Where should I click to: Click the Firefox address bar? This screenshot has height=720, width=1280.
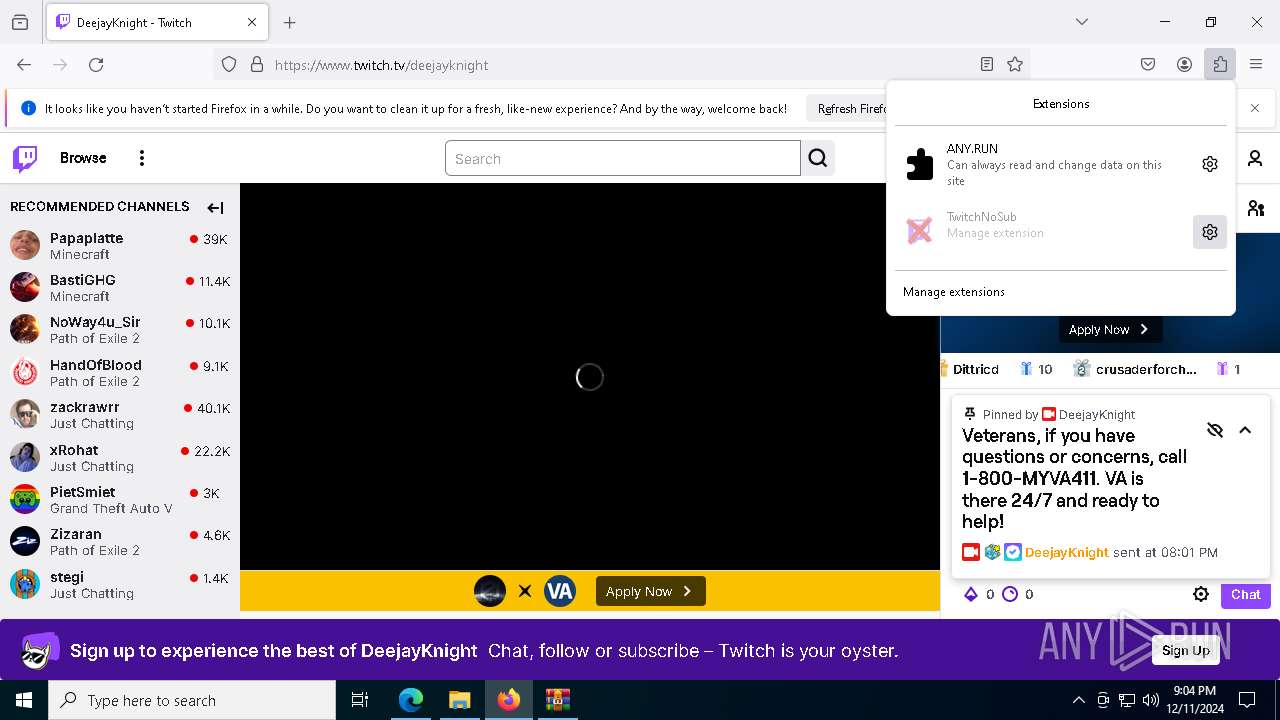pyautogui.click(x=622, y=64)
